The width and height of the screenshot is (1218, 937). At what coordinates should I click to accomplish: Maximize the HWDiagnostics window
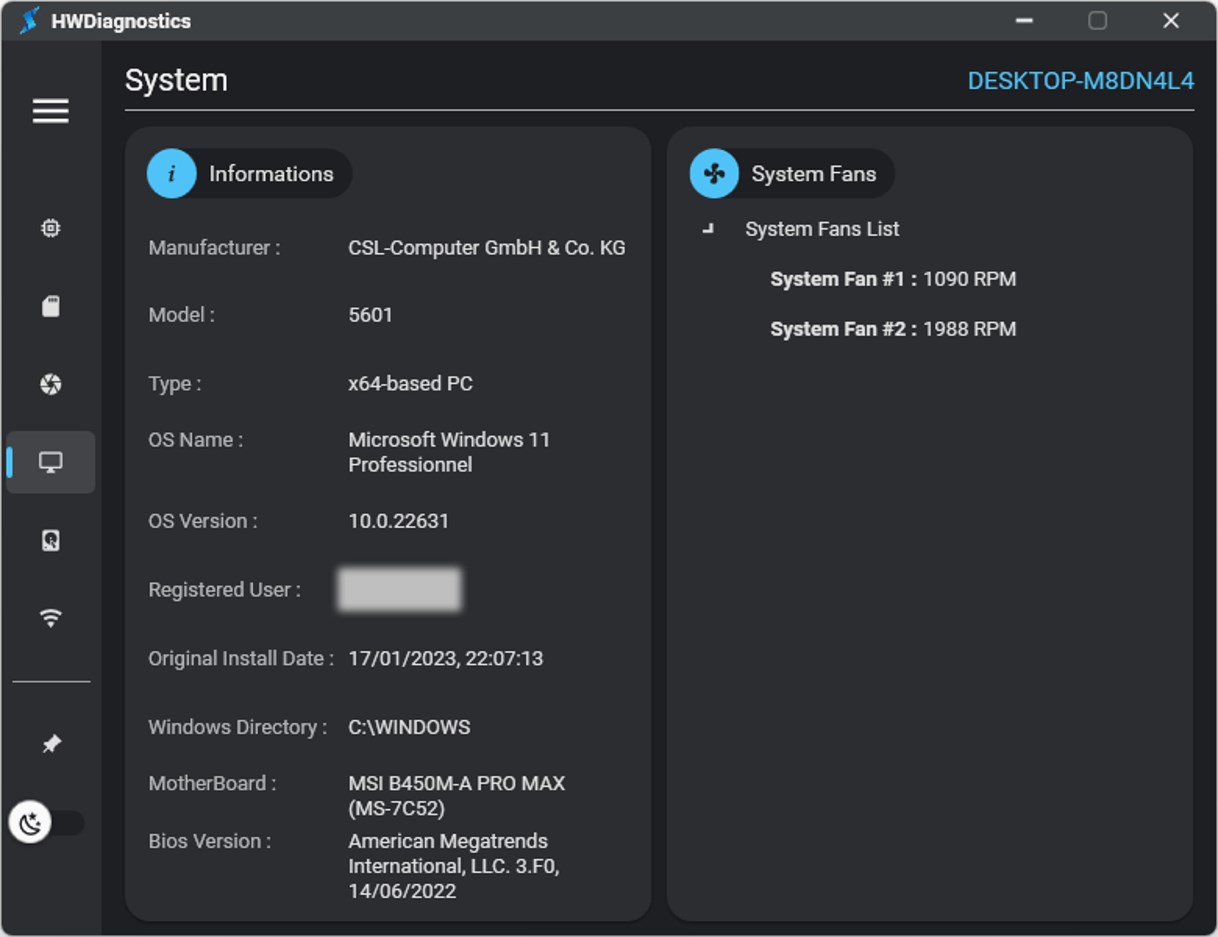(1097, 21)
